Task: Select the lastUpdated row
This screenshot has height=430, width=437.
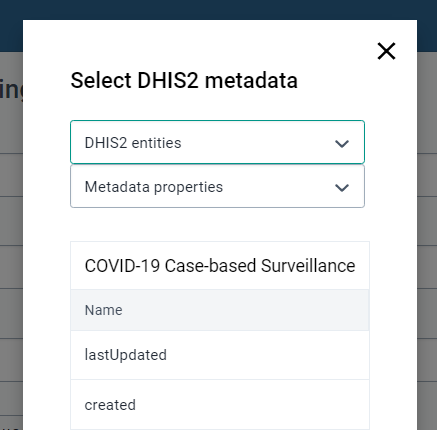Action: tap(220, 355)
